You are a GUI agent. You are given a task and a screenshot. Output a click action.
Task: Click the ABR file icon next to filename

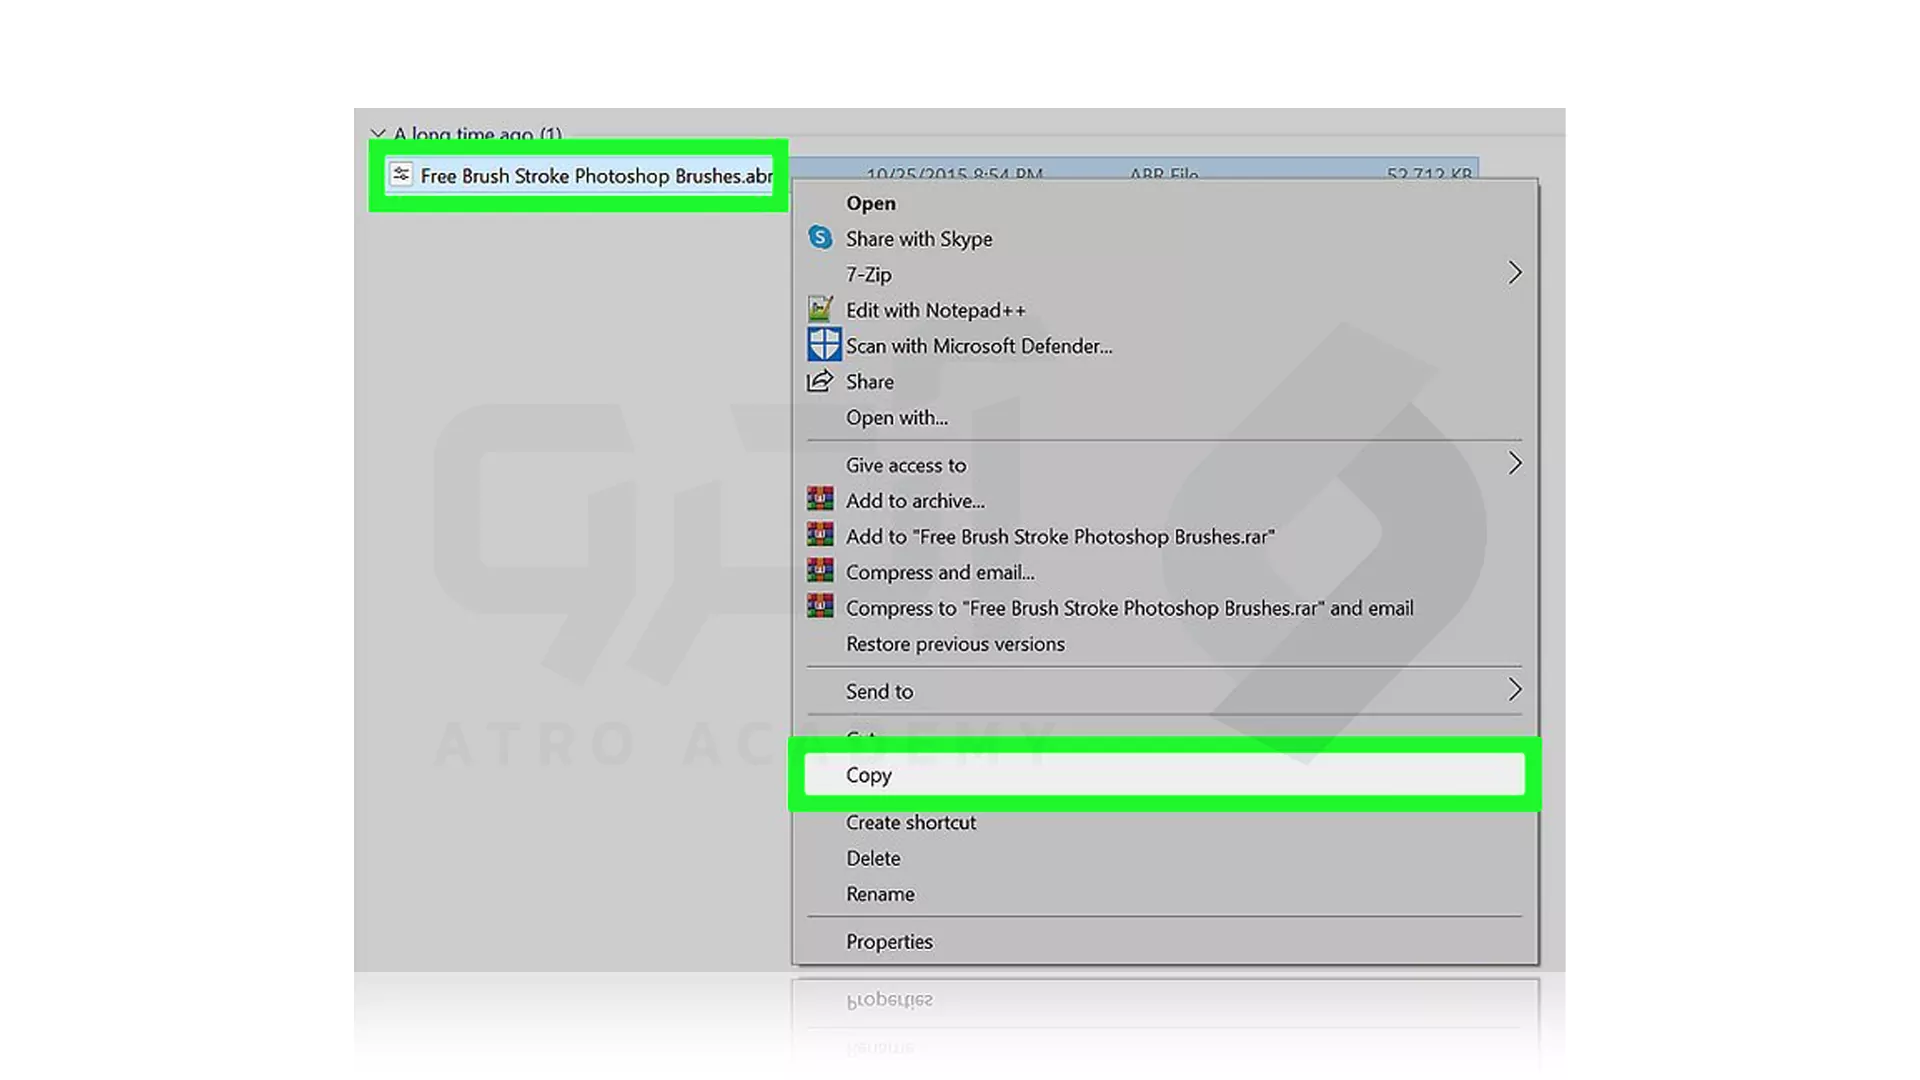[401, 175]
